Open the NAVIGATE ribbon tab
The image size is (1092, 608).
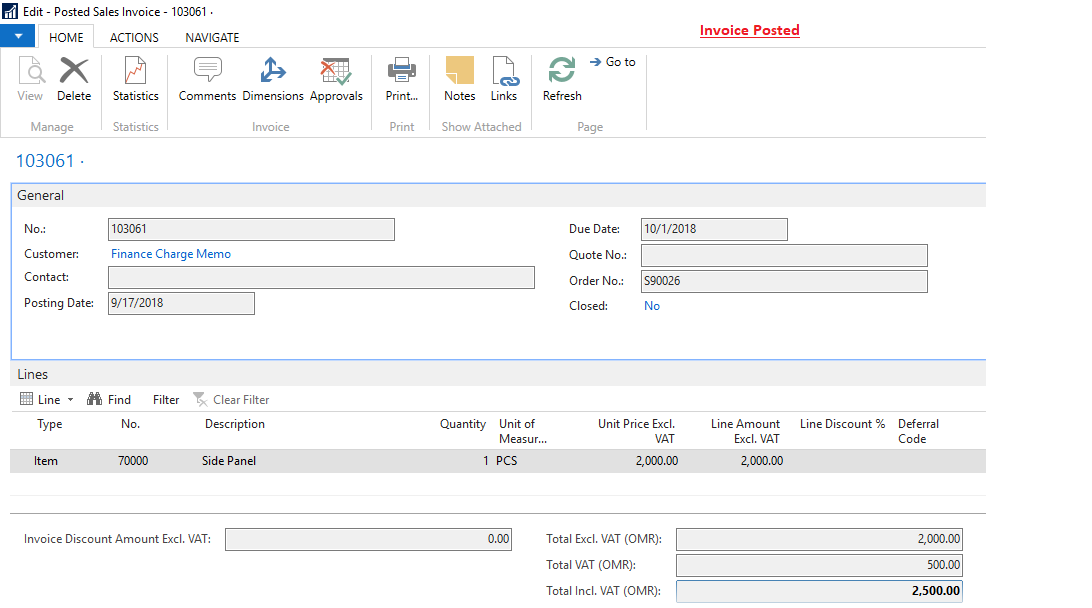tap(211, 37)
